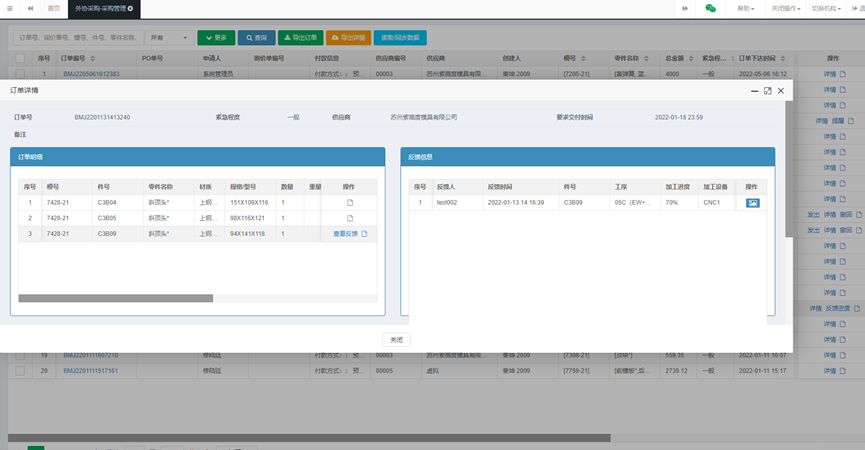Image resolution: width=865 pixels, height=450 pixels.
Task: Expand the 关闭操作 dropdown
Action: pos(785,8)
